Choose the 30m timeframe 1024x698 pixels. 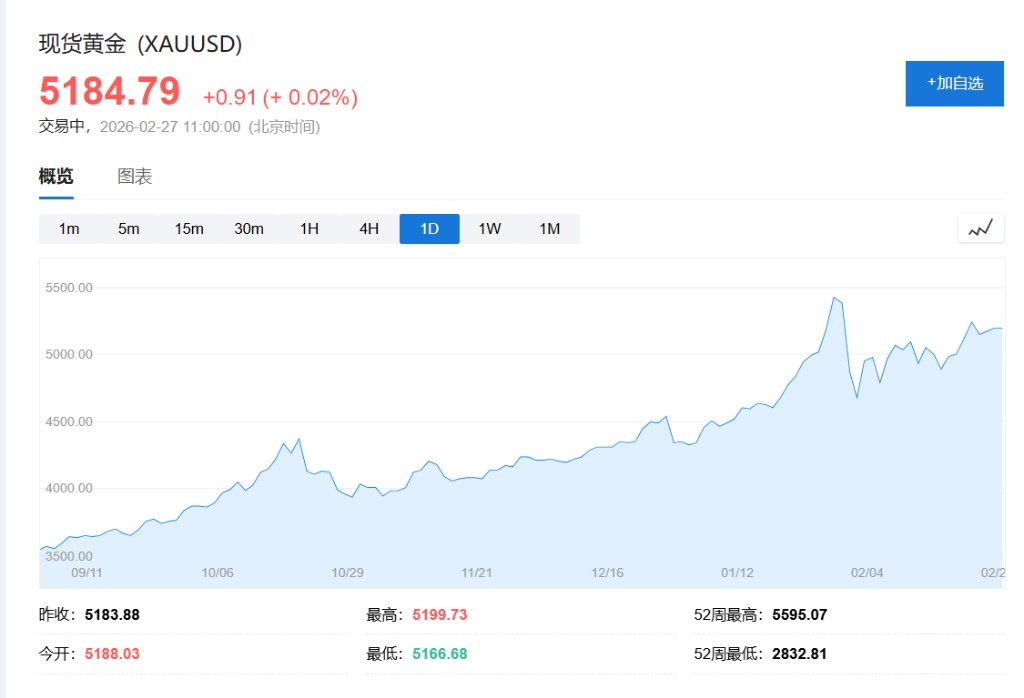(x=249, y=229)
